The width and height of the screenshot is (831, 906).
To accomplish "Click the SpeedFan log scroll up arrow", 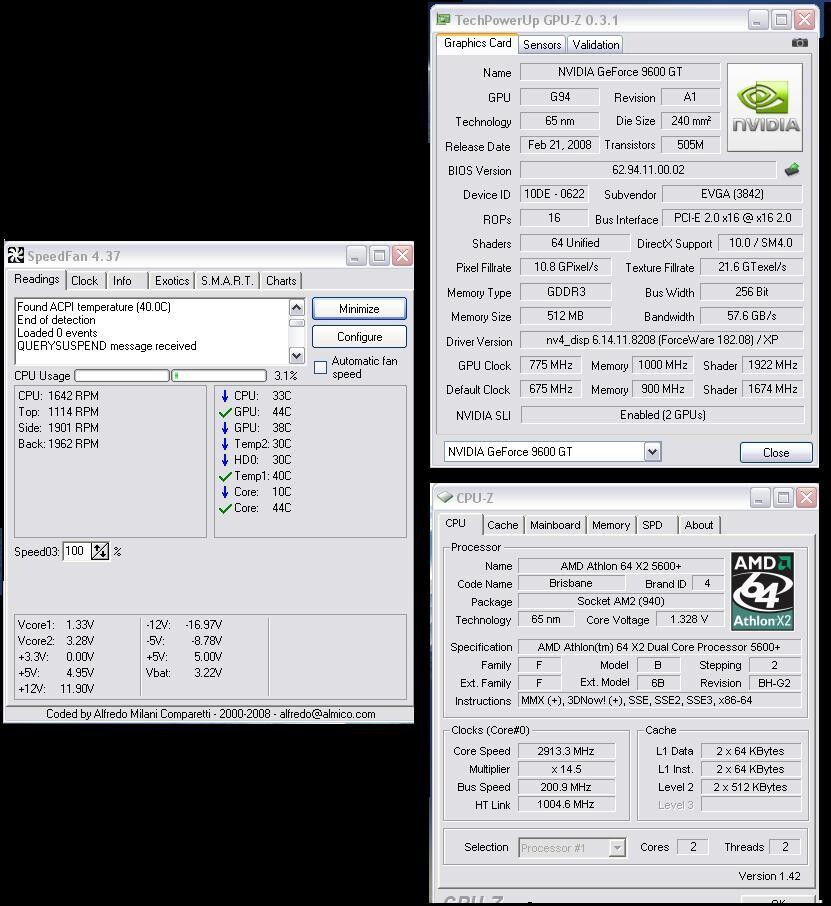I will [x=296, y=307].
